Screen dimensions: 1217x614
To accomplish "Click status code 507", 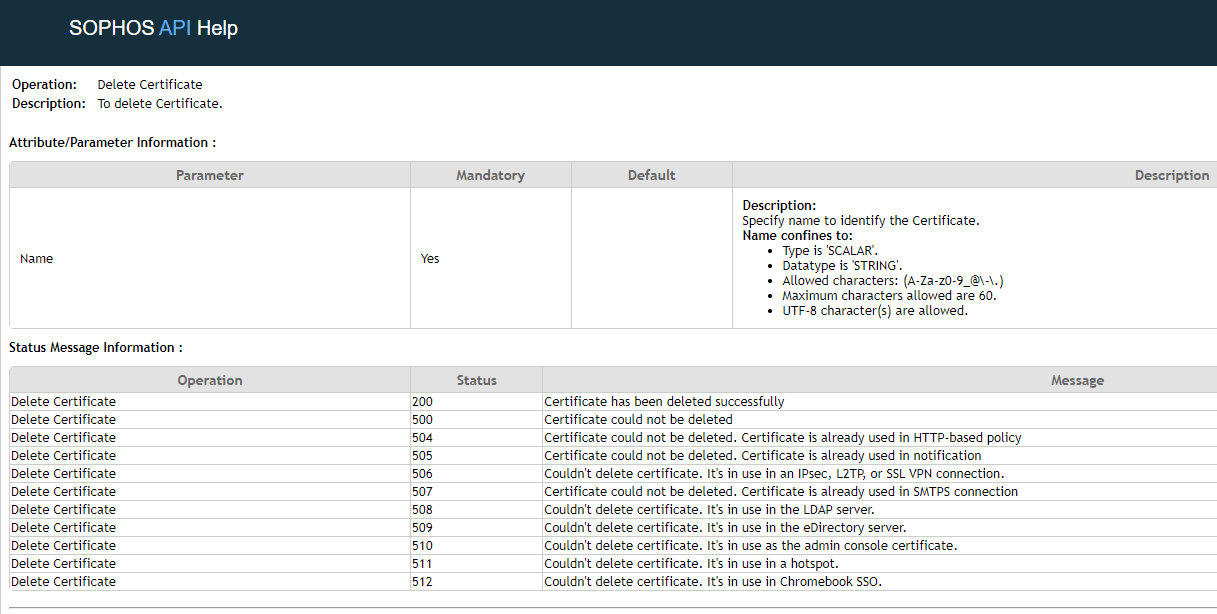I will [x=422, y=492].
